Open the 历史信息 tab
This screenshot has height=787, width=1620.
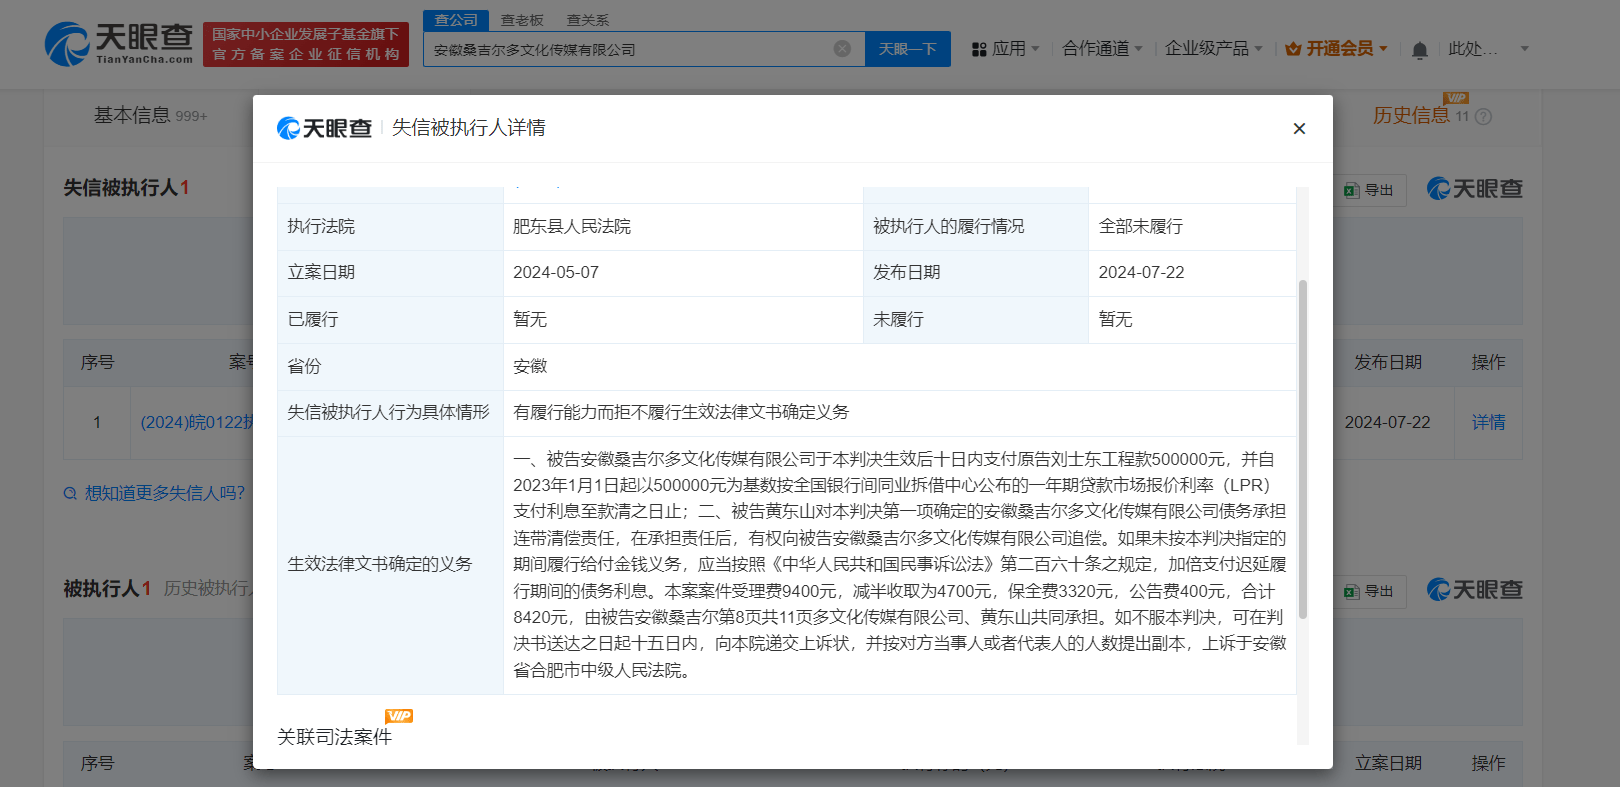(1410, 116)
